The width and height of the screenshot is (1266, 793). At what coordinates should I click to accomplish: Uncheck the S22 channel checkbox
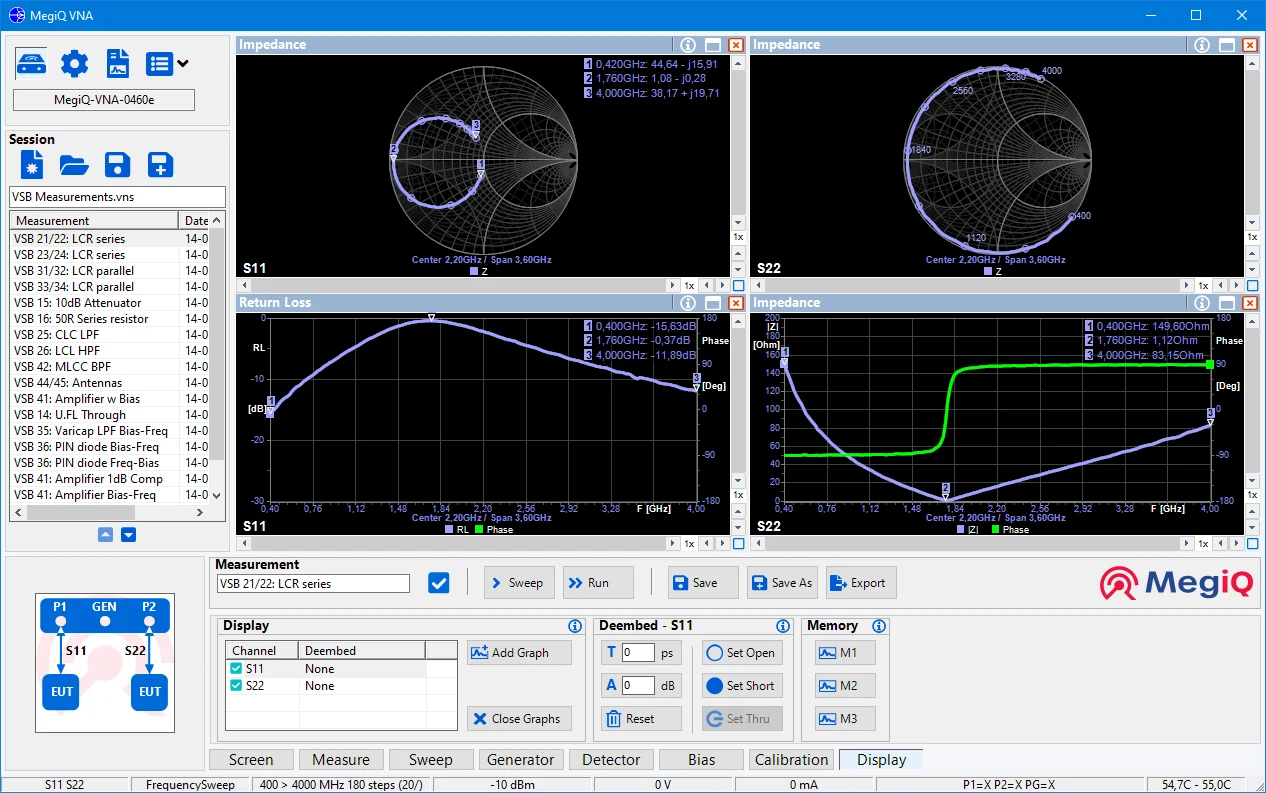point(236,686)
